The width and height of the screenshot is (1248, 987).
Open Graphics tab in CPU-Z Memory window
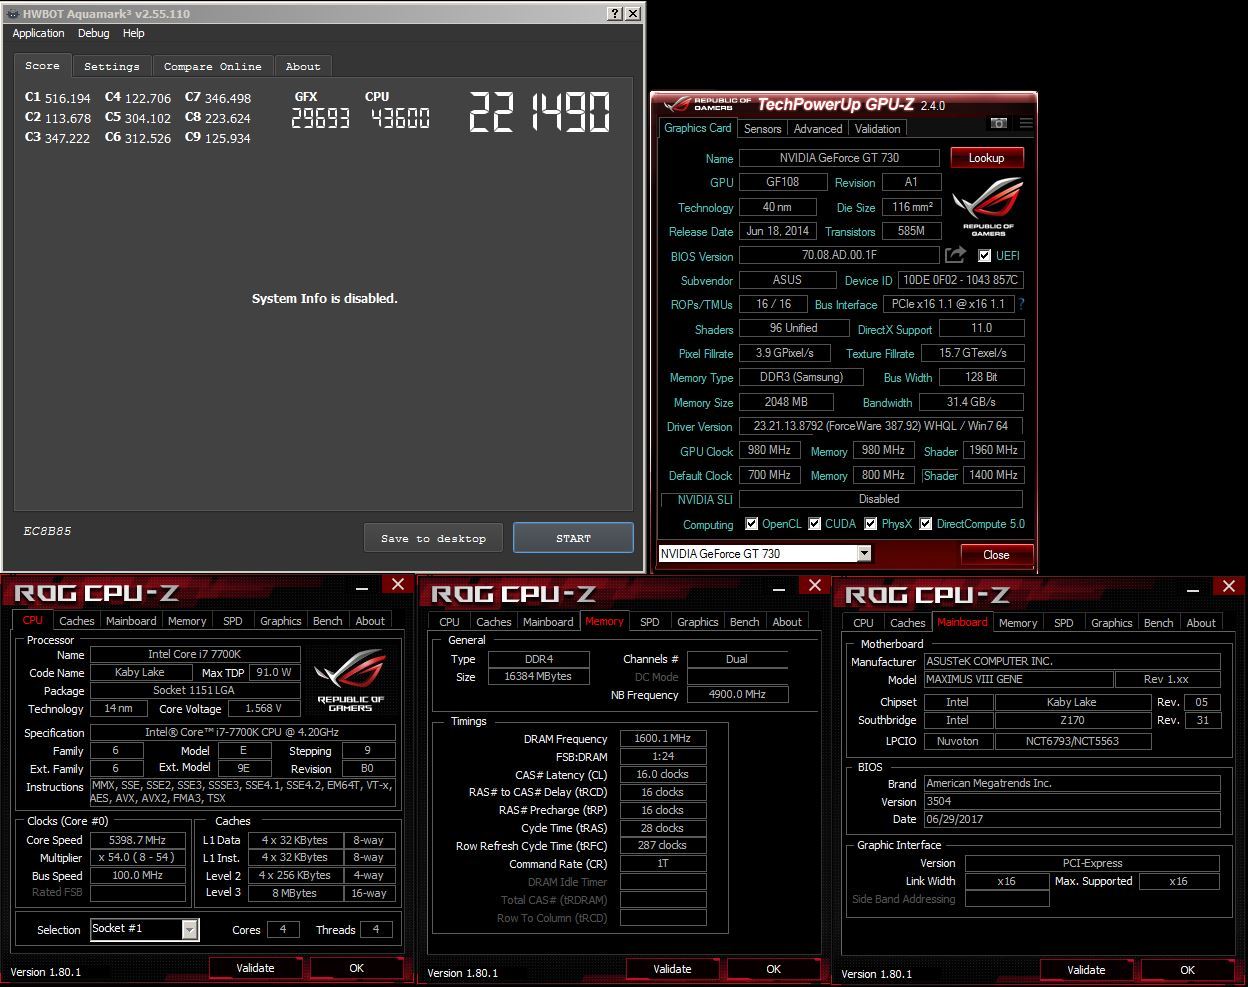(x=698, y=622)
